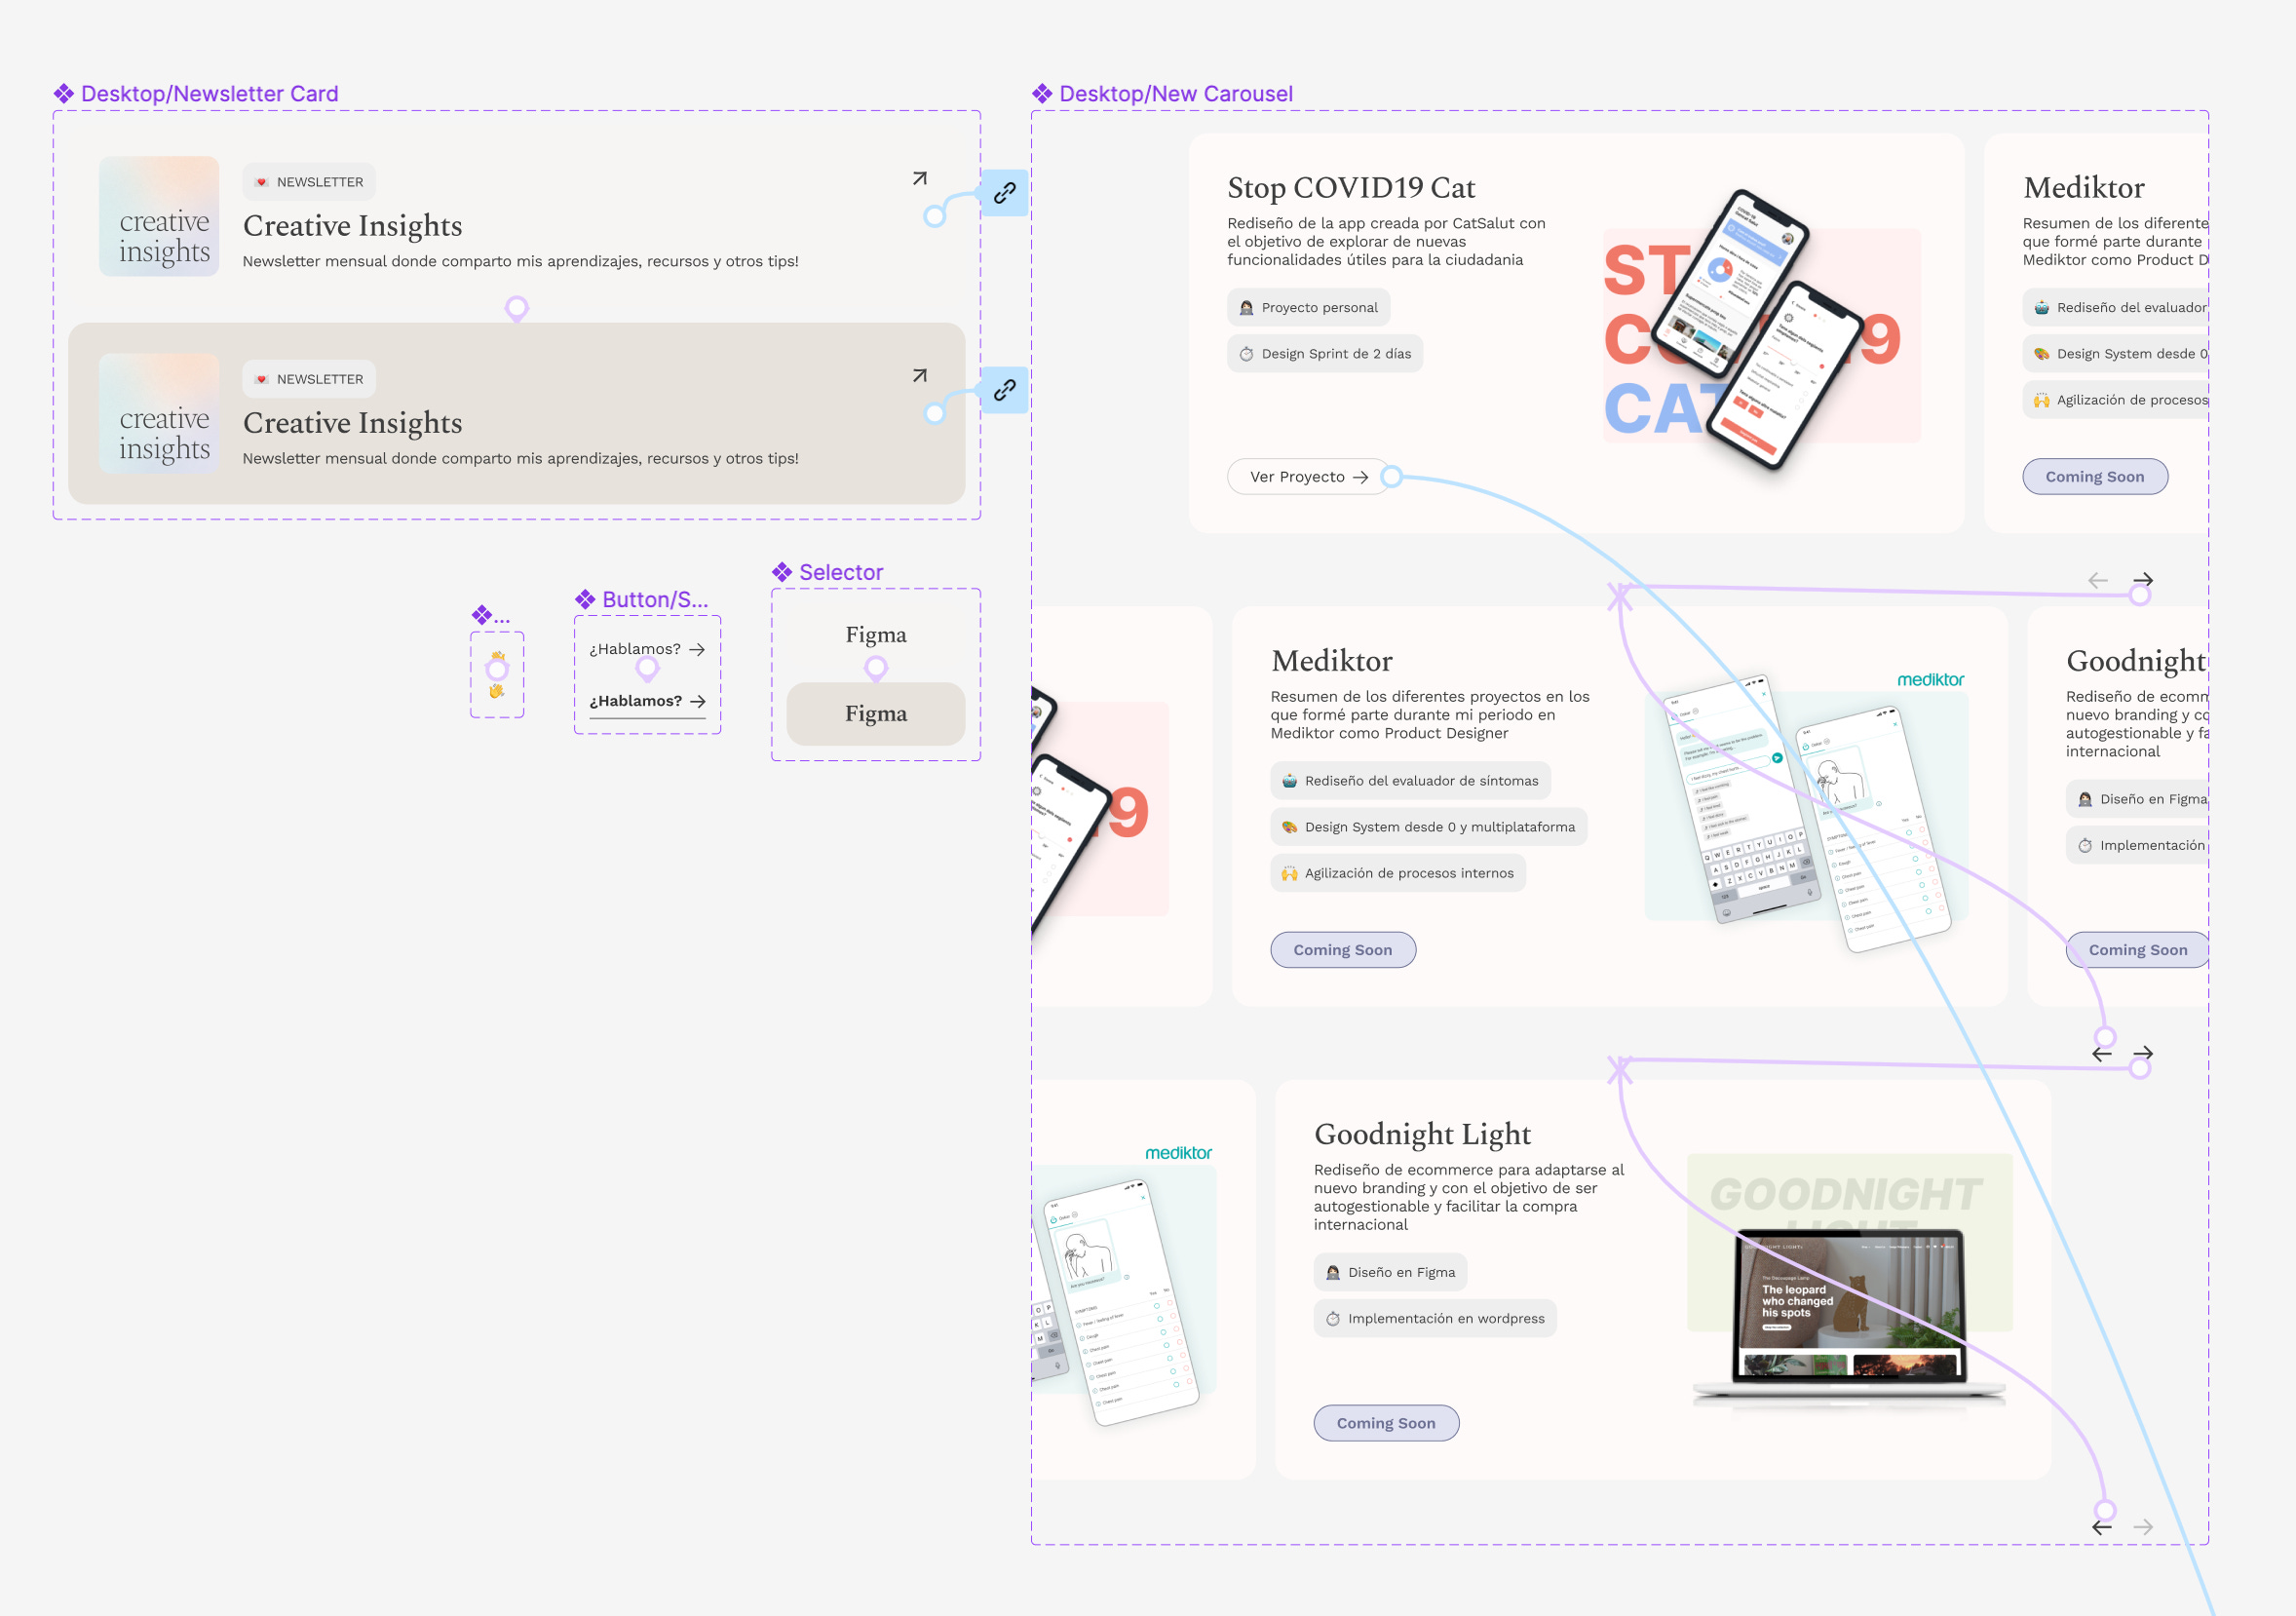Expand the truncated Button/S... component label
This screenshot has width=2296, height=1616.
pyautogui.click(x=655, y=599)
